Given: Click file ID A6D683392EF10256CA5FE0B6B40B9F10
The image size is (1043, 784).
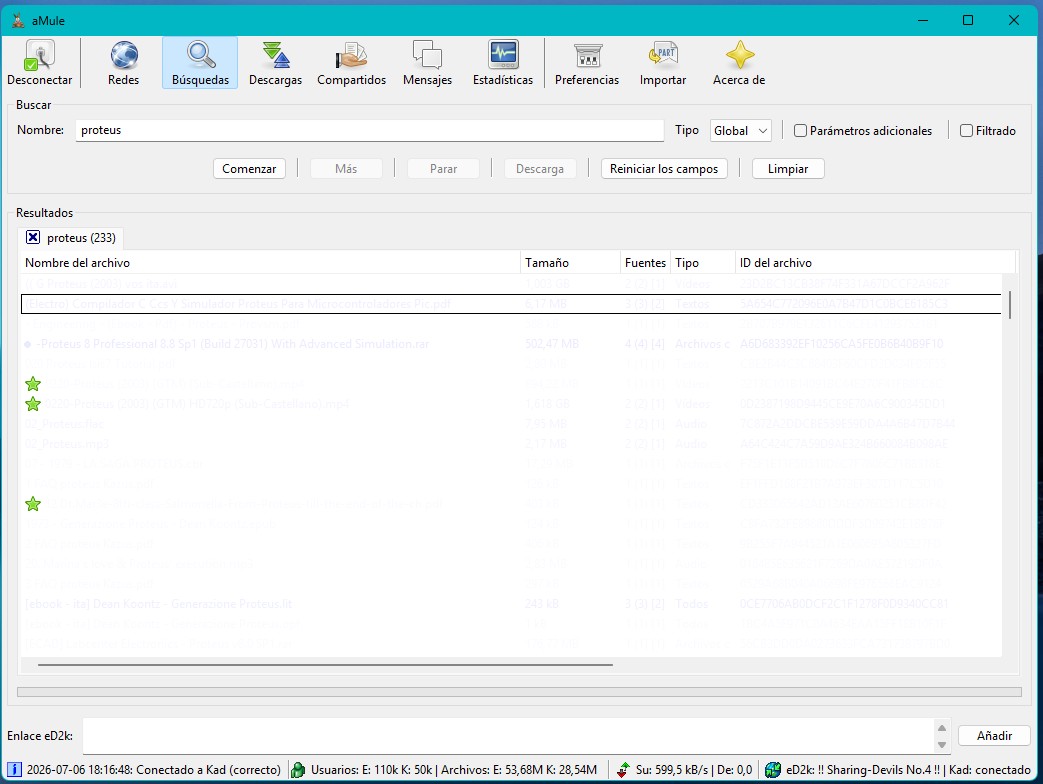Looking at the screenshot, I should click(841, 344).
